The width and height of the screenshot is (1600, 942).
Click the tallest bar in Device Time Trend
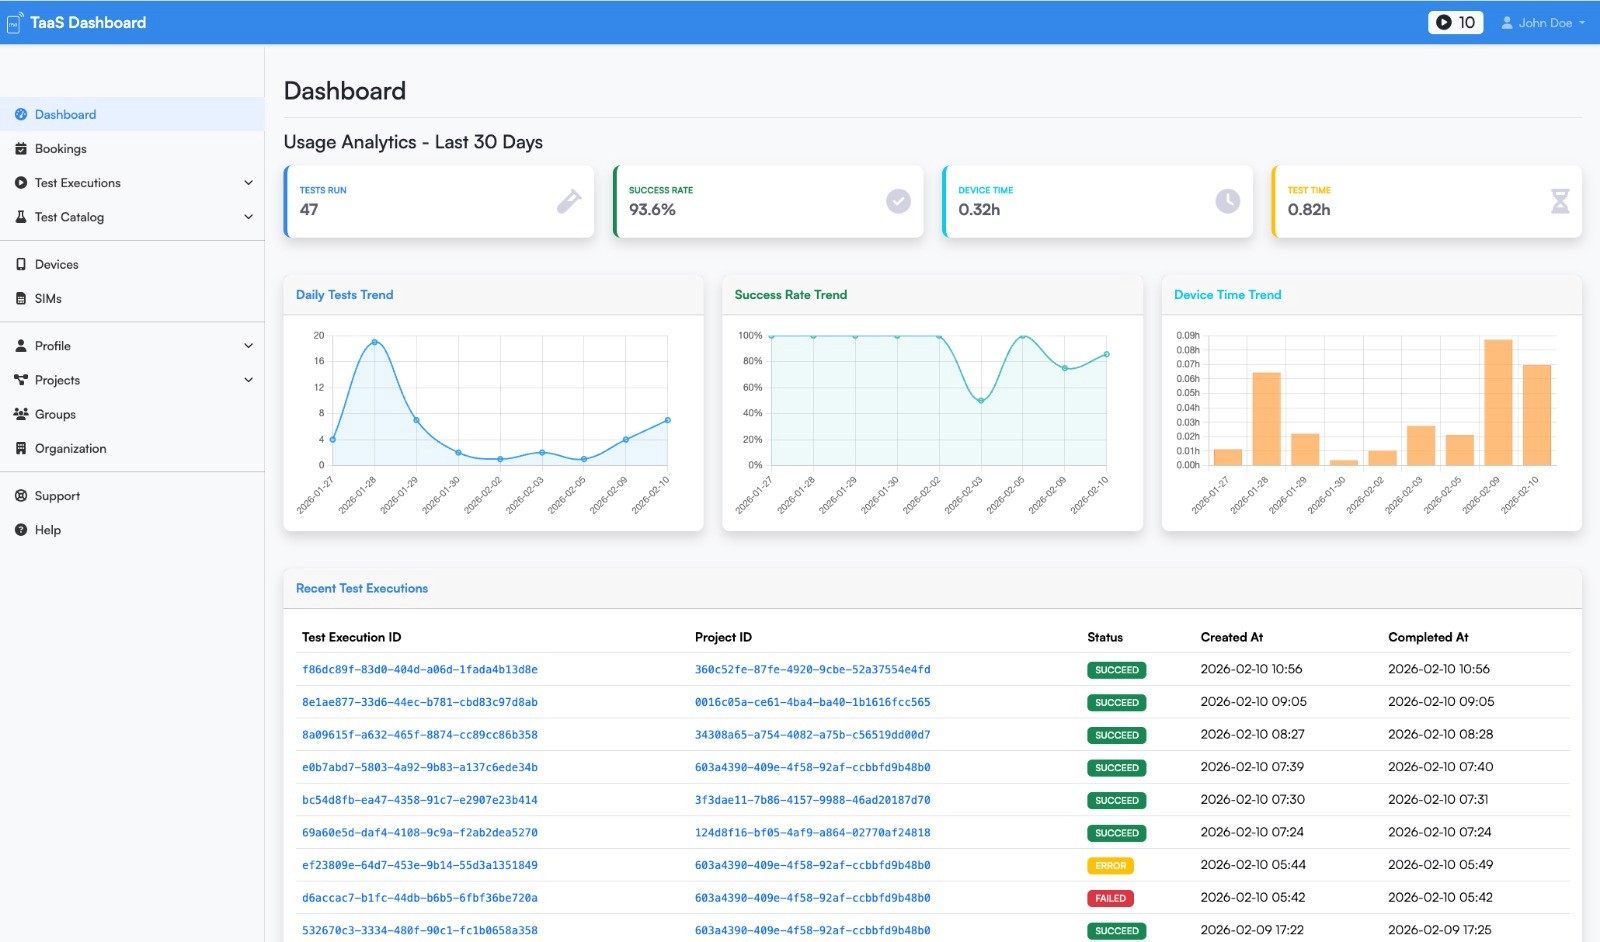point(1498,402)
